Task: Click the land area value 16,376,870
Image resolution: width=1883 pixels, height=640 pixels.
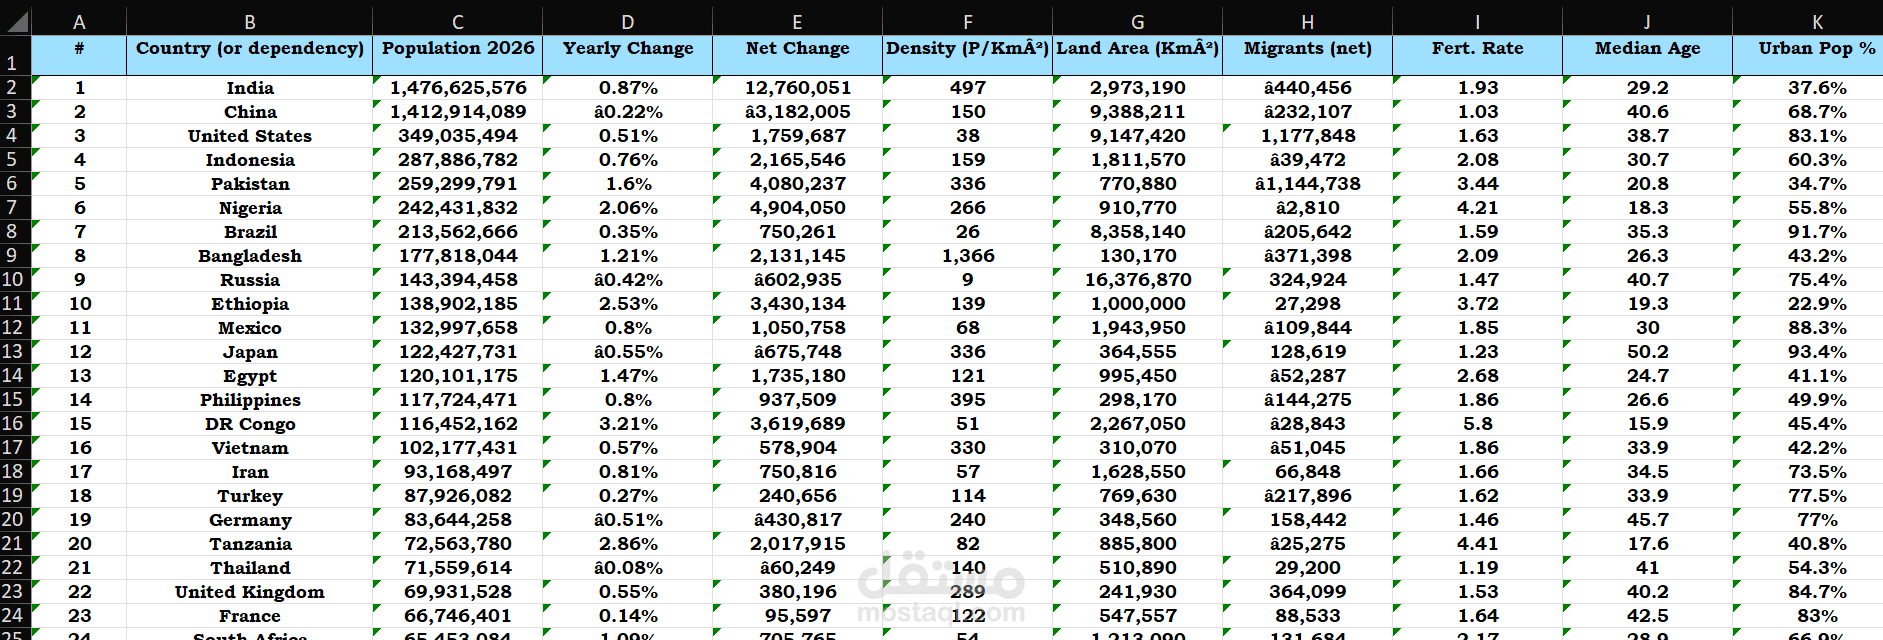Action: 1137,280
